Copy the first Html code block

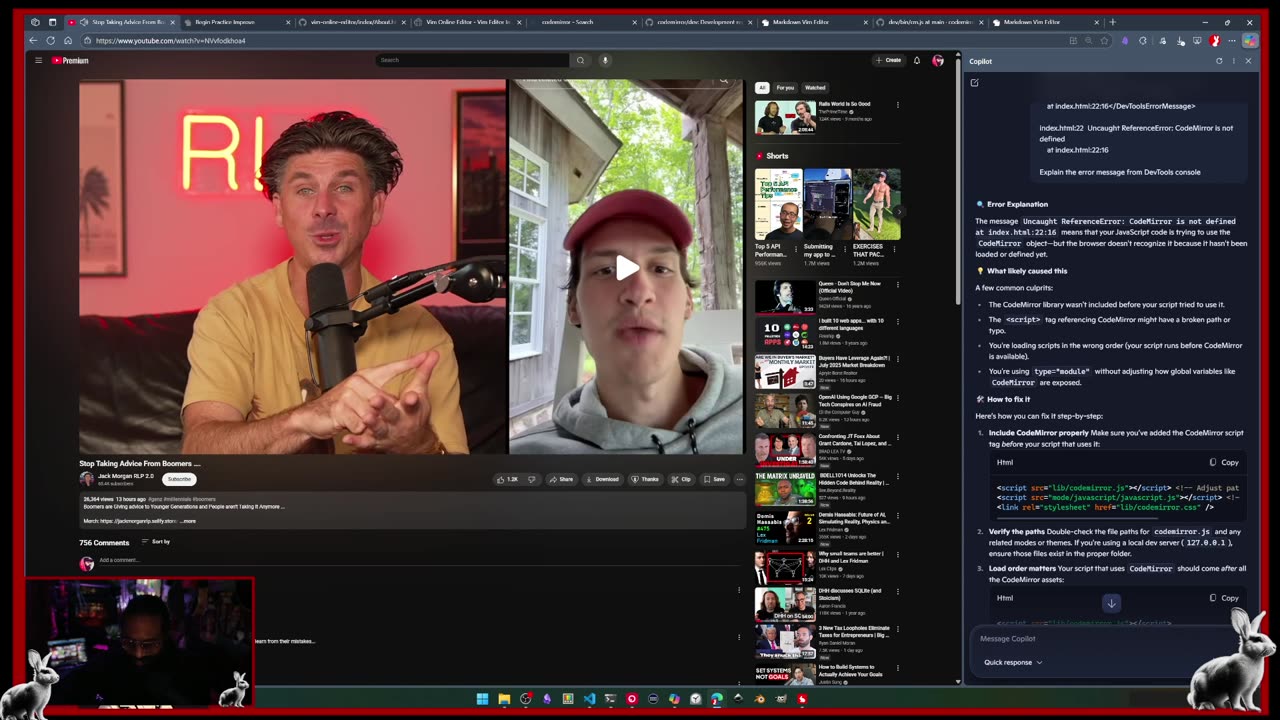click(1224, 462)
